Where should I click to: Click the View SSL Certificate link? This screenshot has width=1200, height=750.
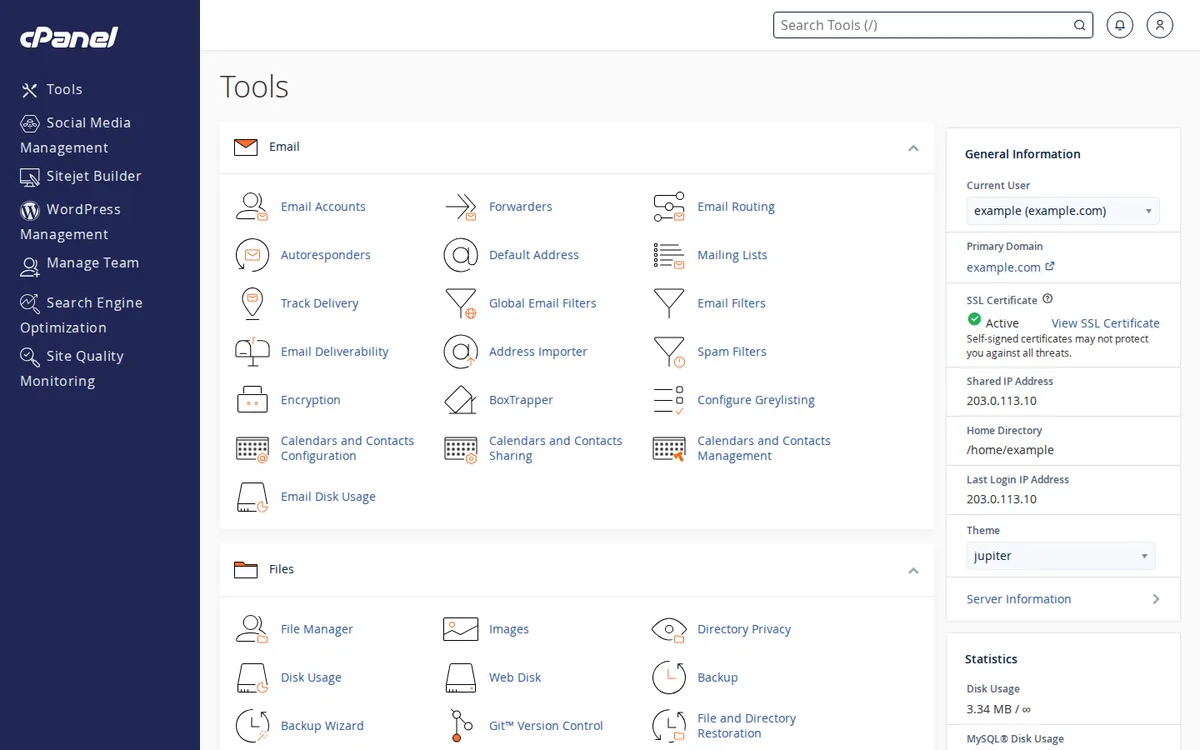(x=1105, y=323)
